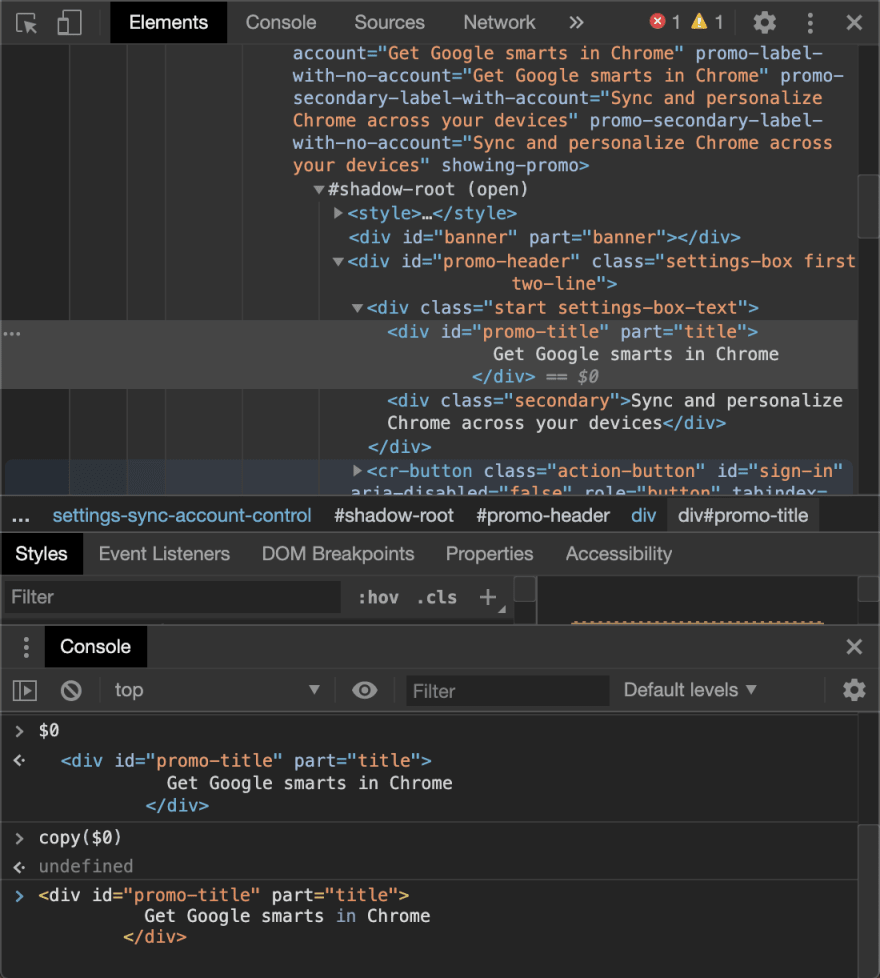Open DevTools settings gear in top bar

(x=764, y=23)
